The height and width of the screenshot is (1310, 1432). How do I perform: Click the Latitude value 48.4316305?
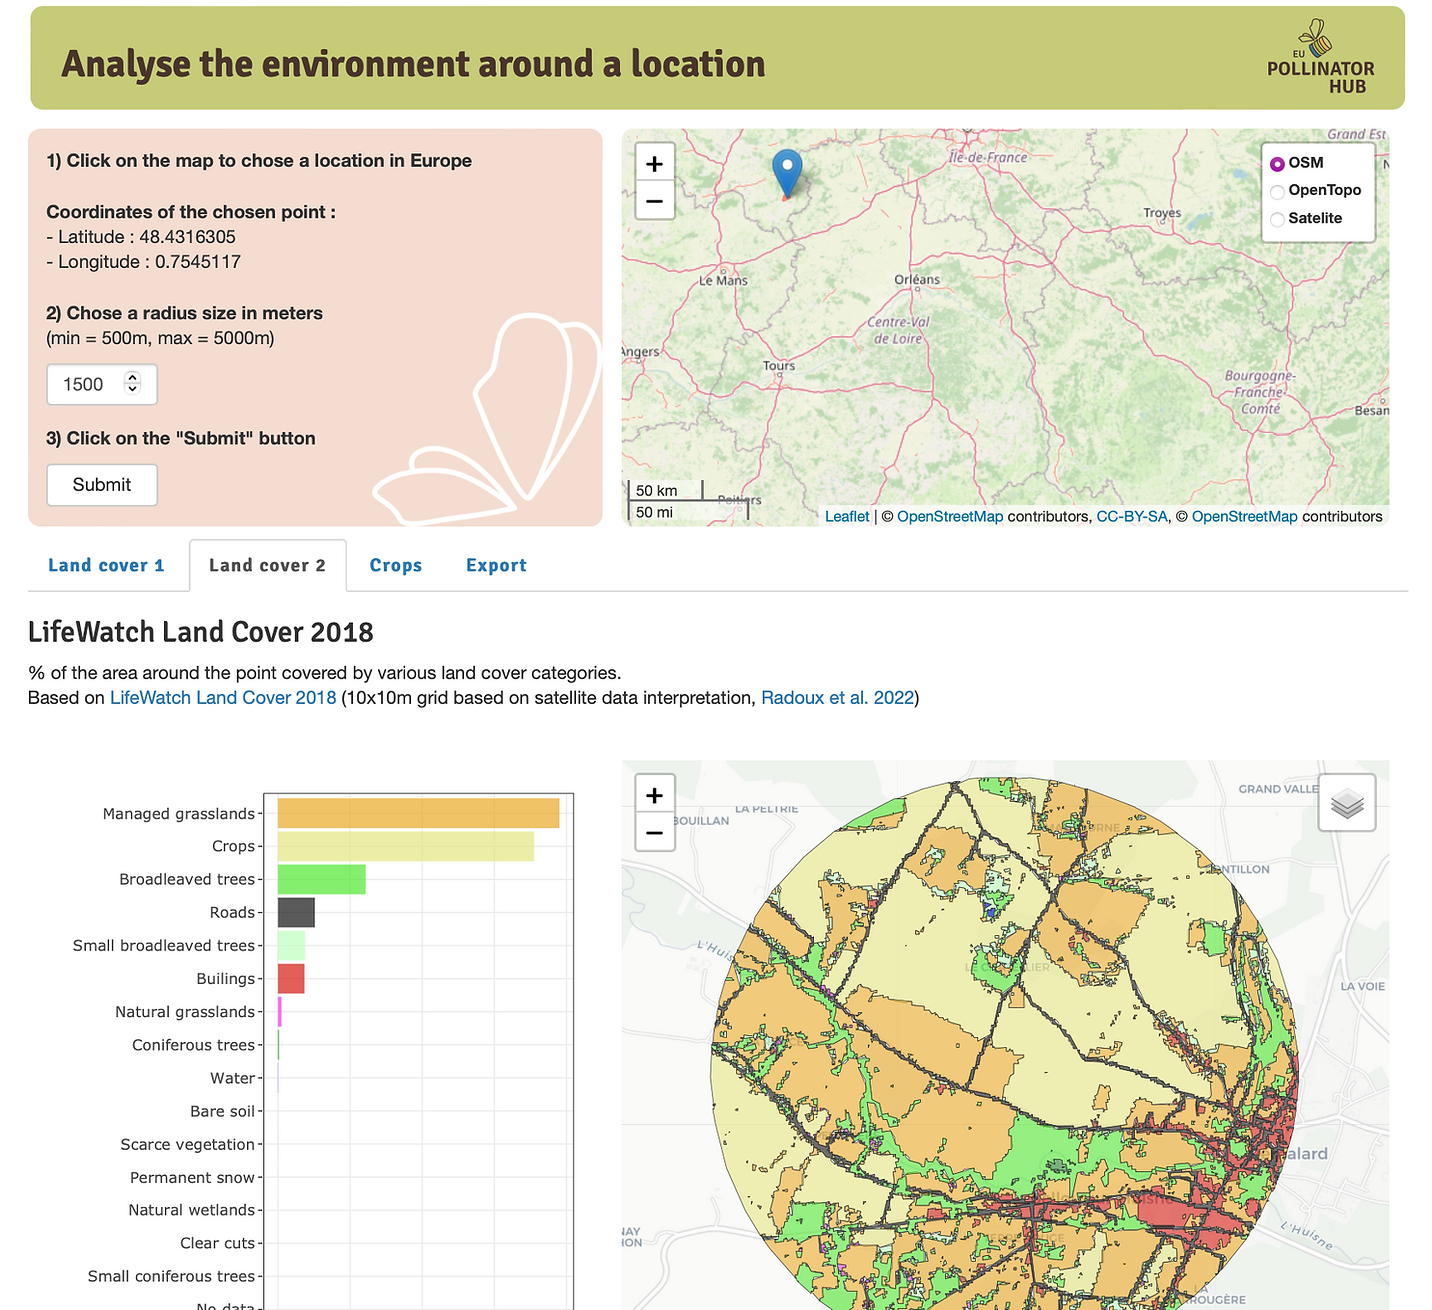tap(188, 237)
